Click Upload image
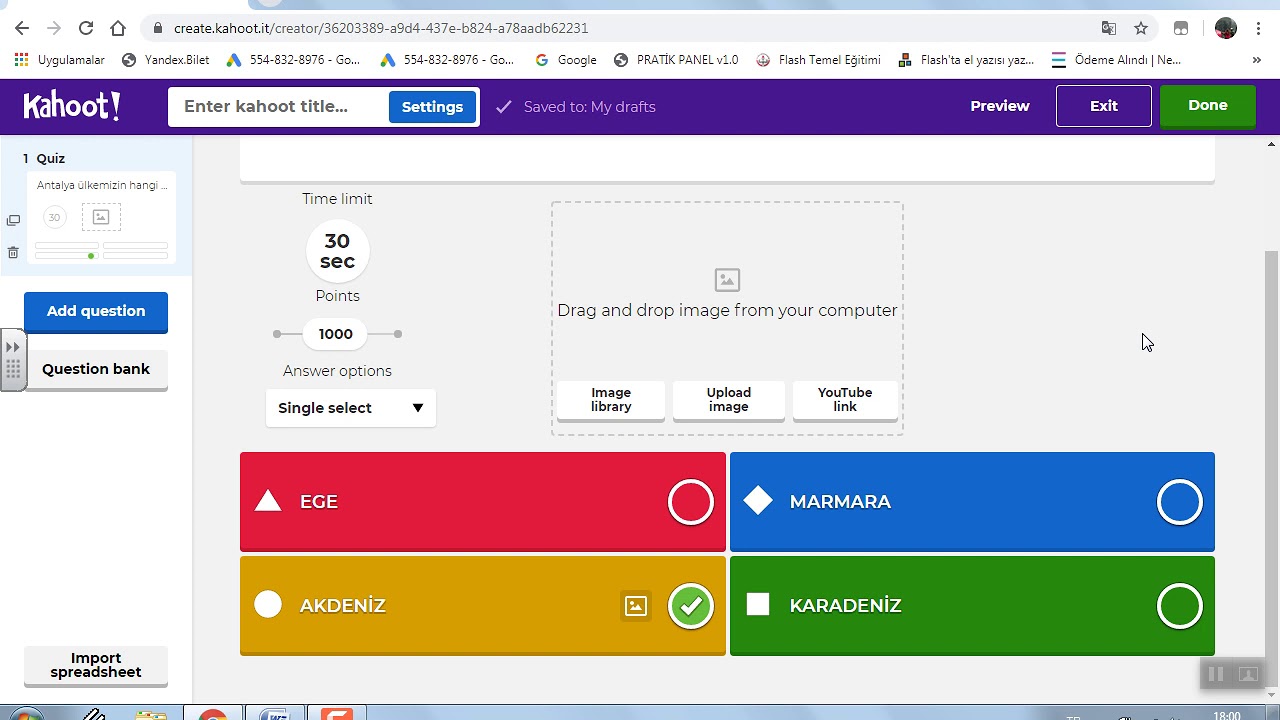The width and height of the screenshot is (1280, 720). 729,400
